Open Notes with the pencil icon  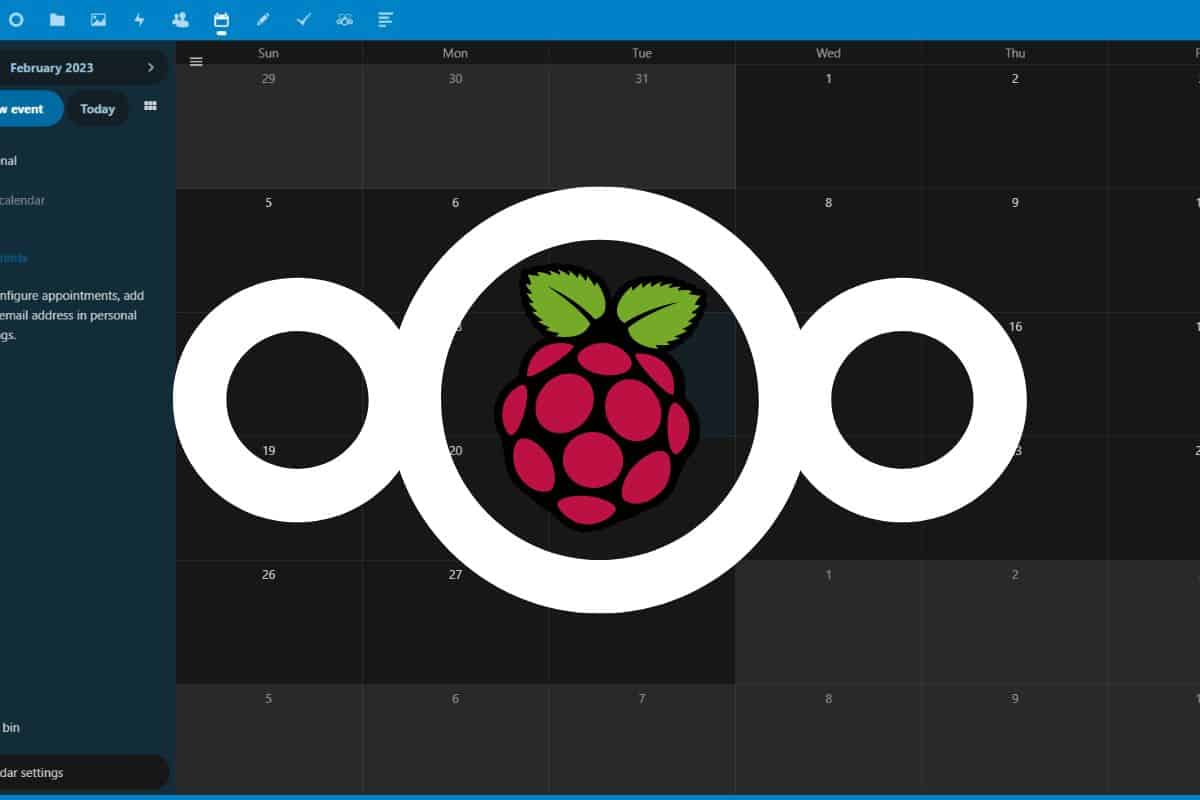click(262, 18)
